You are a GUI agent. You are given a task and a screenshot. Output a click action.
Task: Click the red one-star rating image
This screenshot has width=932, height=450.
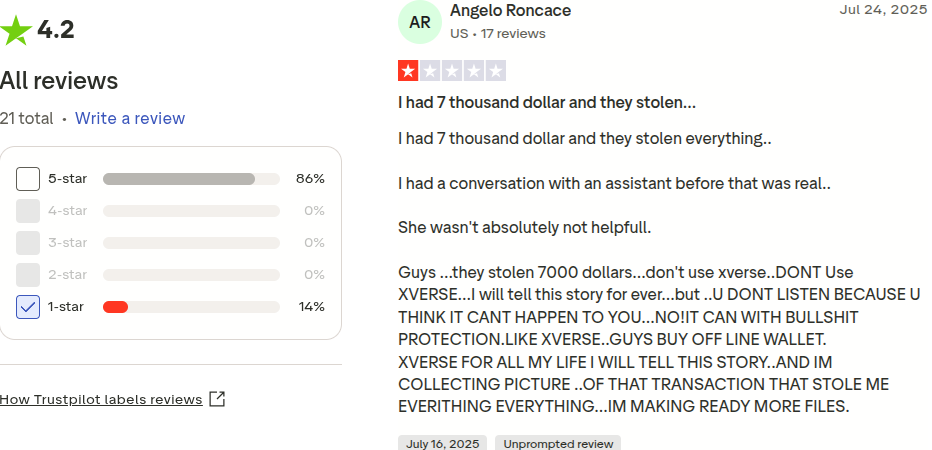[452, 71]
